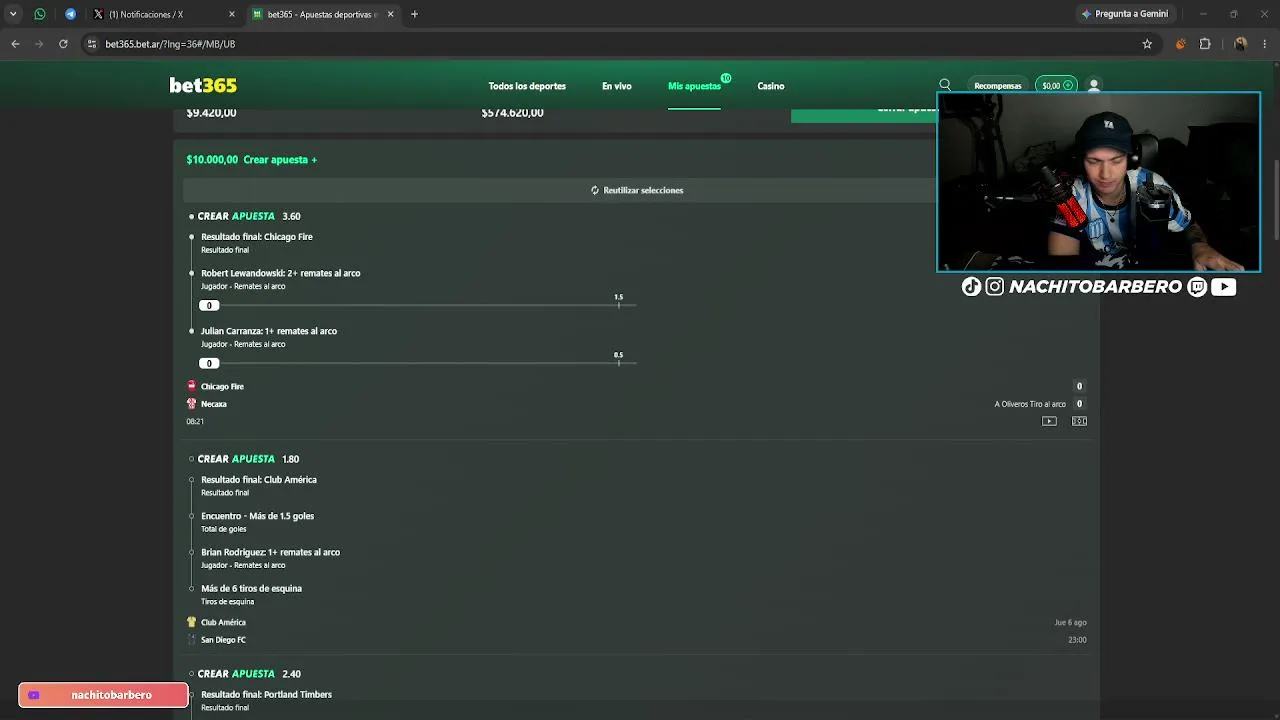Open the Chrome profile avatar

pyautogui.click(x=1240, y=44)
